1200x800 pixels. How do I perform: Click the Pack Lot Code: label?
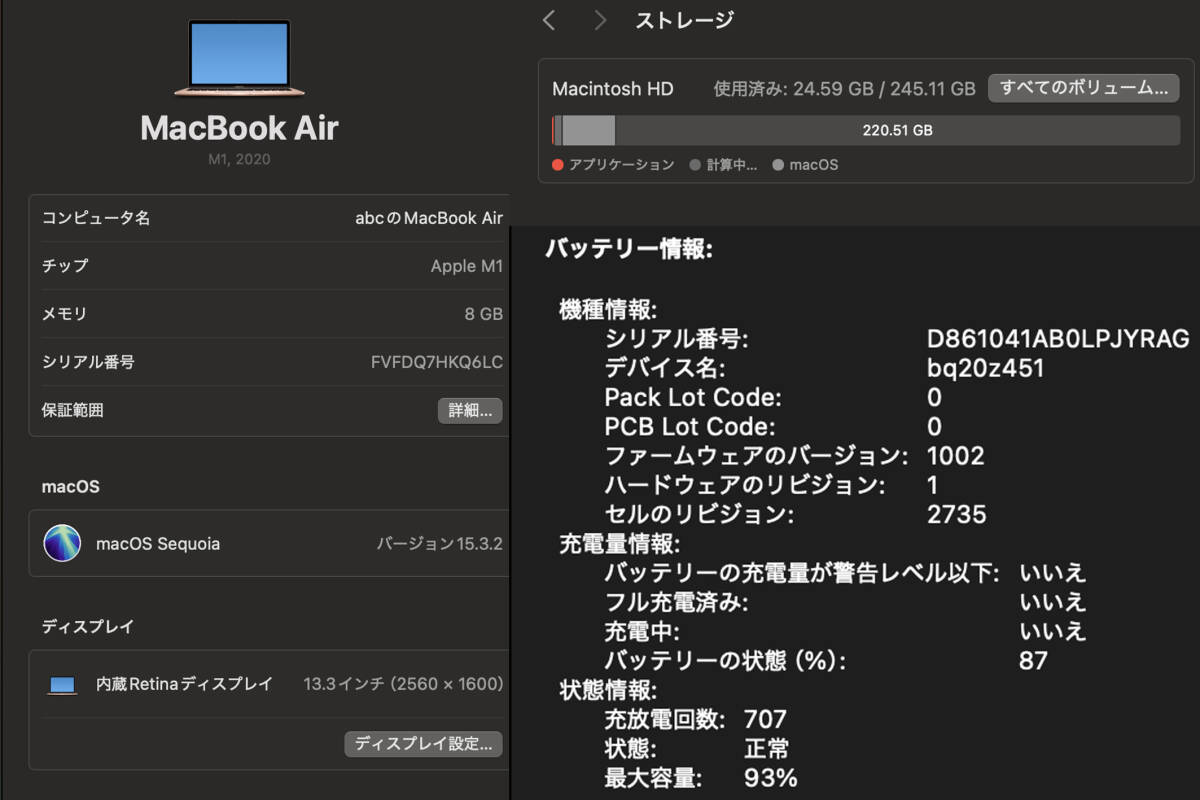[693, 398]
